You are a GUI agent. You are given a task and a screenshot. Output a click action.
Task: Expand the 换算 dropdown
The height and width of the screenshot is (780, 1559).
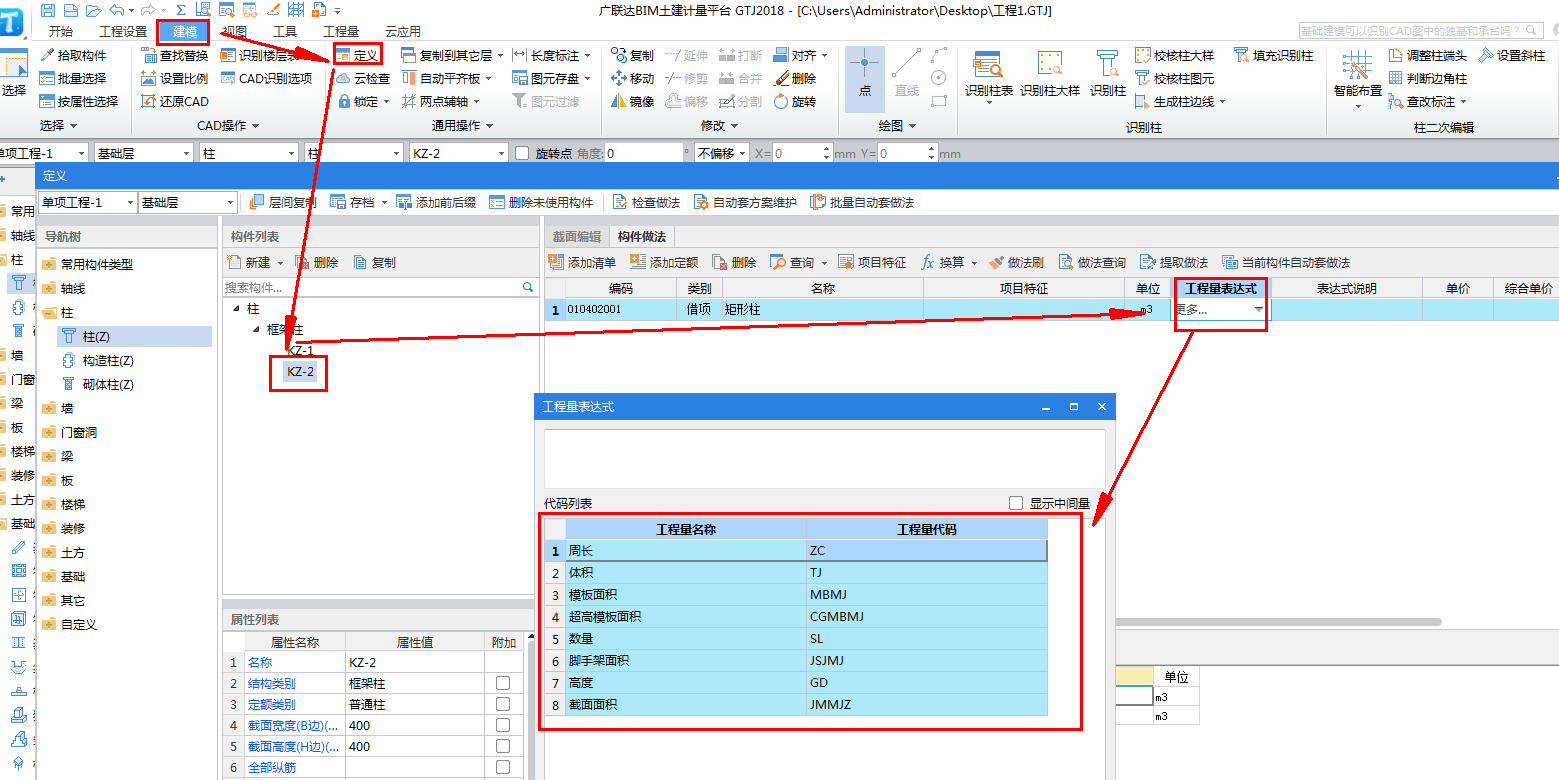[973, 262]
